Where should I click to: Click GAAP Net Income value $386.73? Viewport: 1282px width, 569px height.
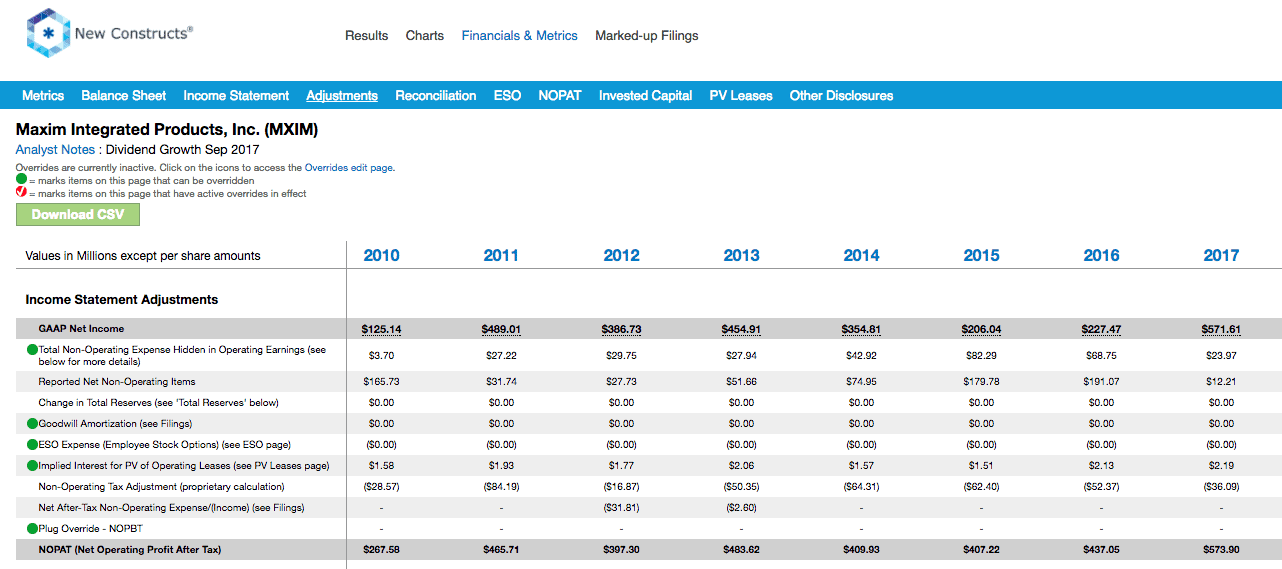click(x=622, y=329)
